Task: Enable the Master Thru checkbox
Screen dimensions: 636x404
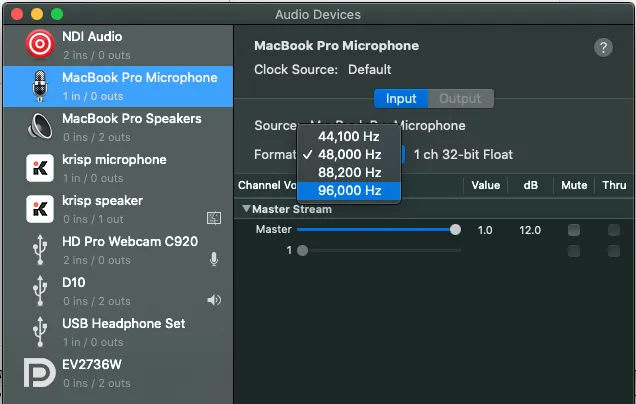Action: 613,230
